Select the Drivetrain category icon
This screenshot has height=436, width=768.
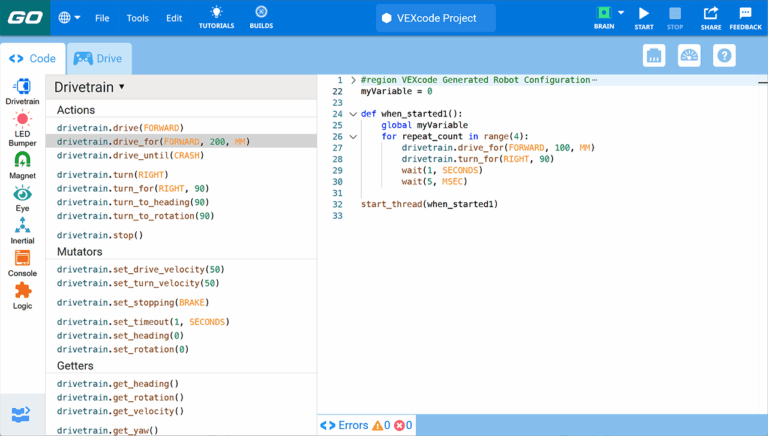[x=23, y=92]
